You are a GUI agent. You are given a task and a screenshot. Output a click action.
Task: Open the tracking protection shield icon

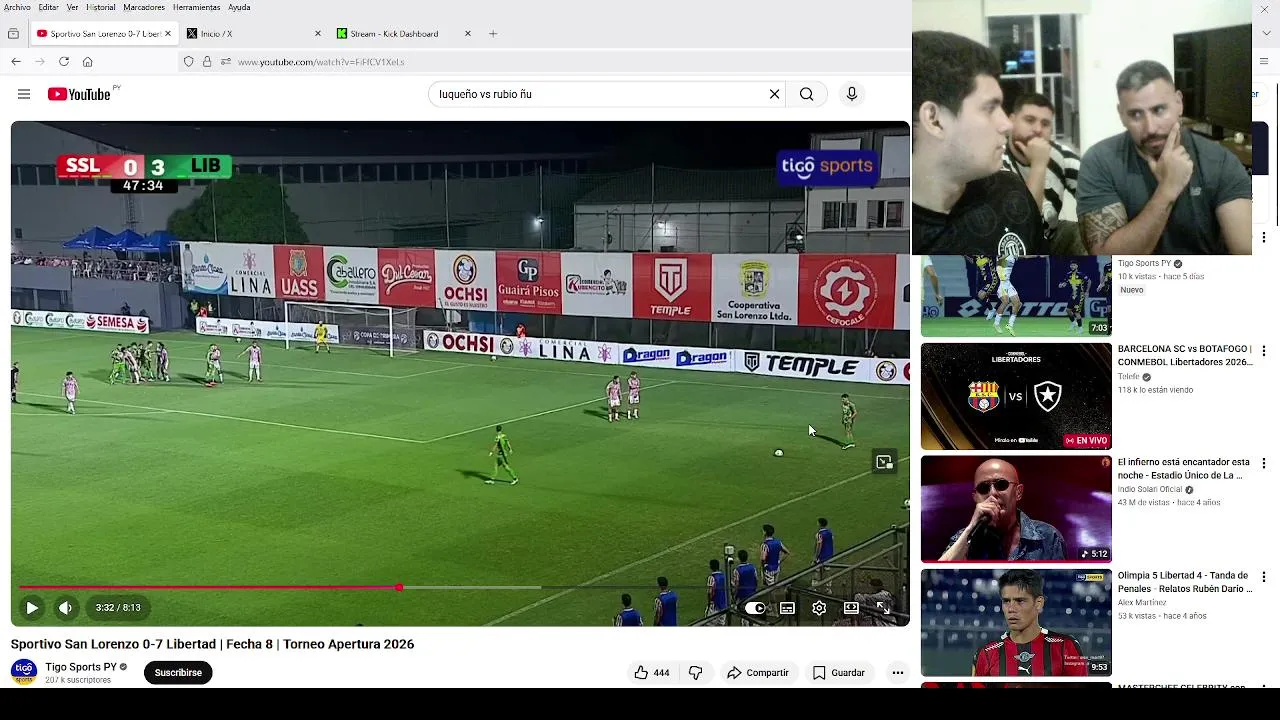(x=188, y=62)
